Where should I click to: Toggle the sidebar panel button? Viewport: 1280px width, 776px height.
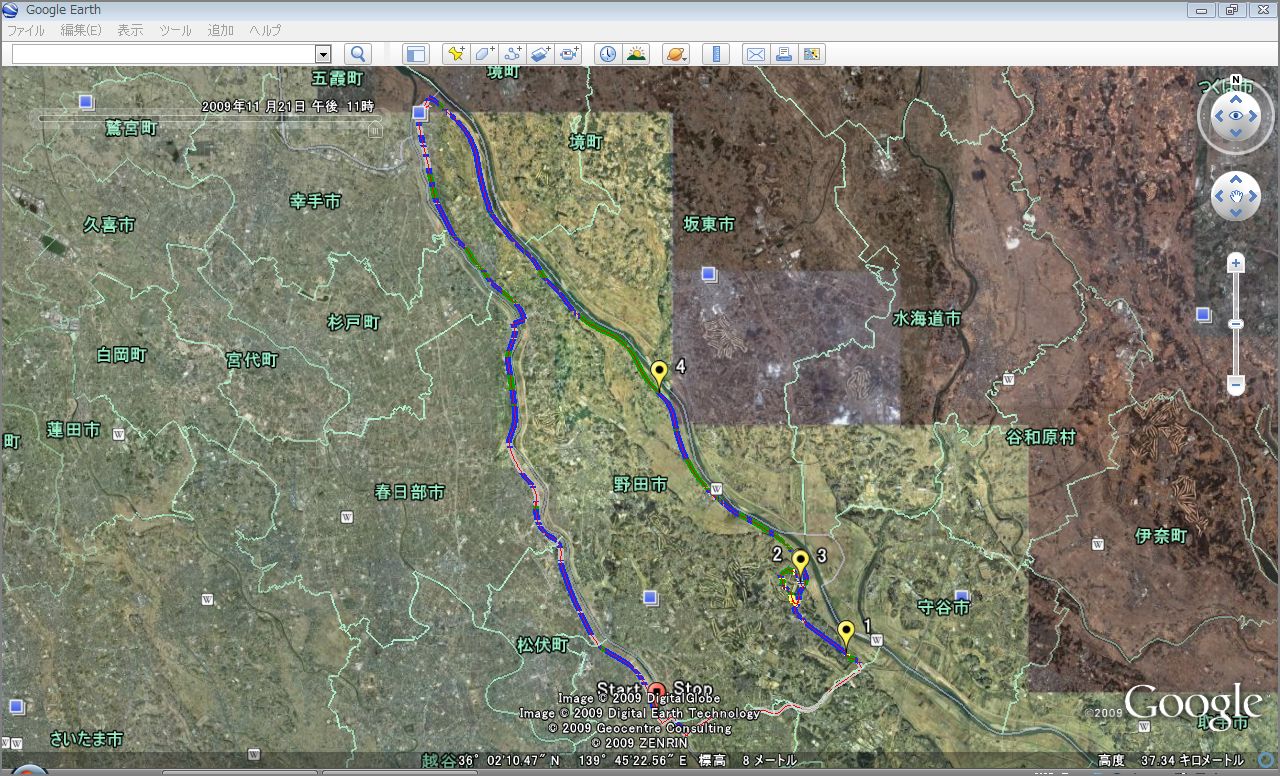[x=415, y=54]
